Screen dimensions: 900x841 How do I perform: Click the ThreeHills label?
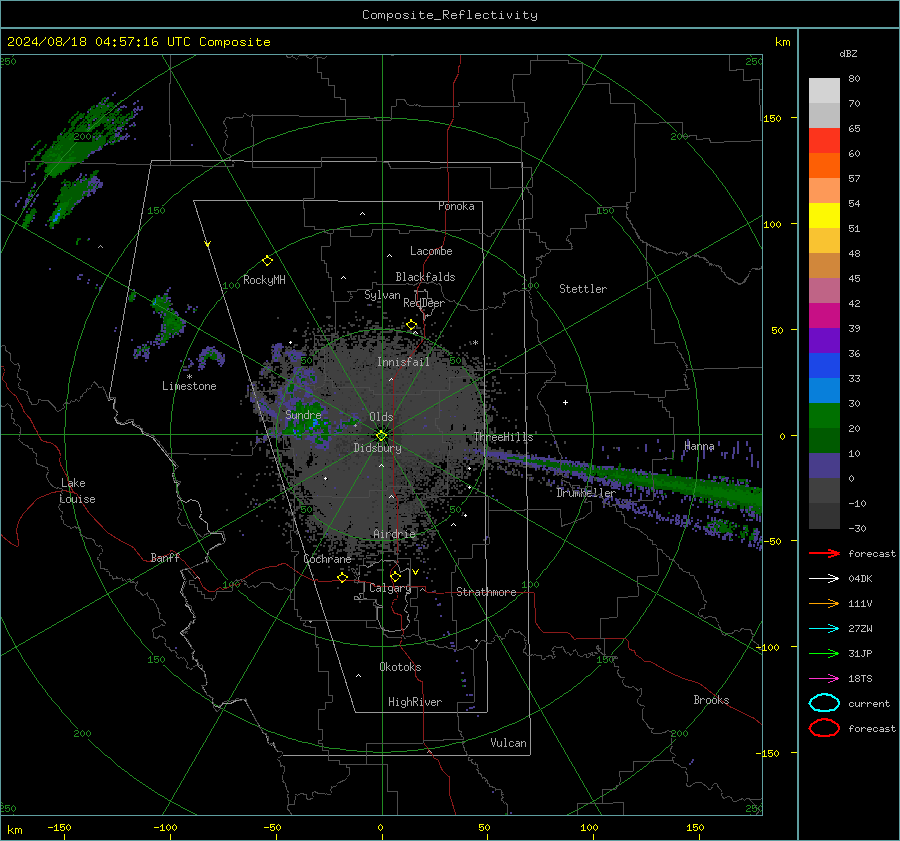[503, 437]
